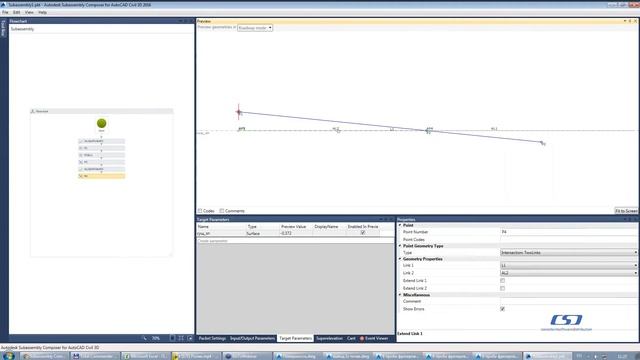Uncheck the Show Errors checkbox
The image size is (640, 360).
(502, 309)
